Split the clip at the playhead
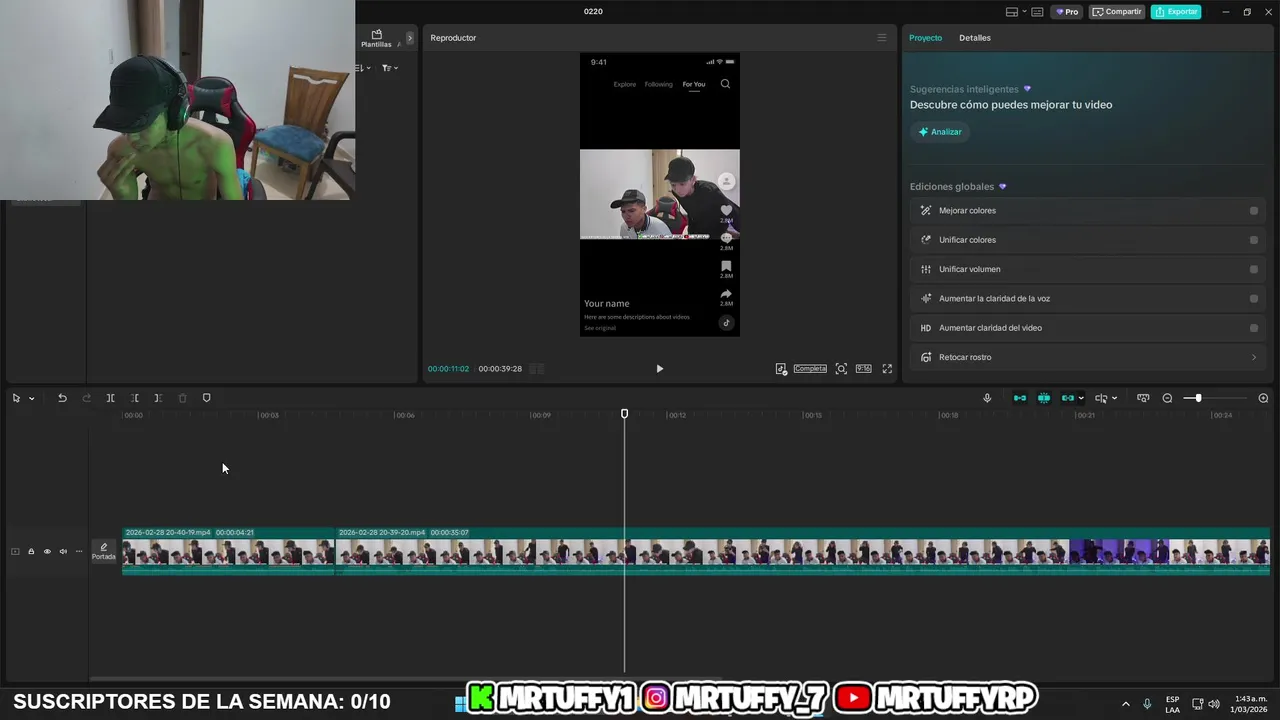This screenshot has width=1280, height=720. (110, 398)
